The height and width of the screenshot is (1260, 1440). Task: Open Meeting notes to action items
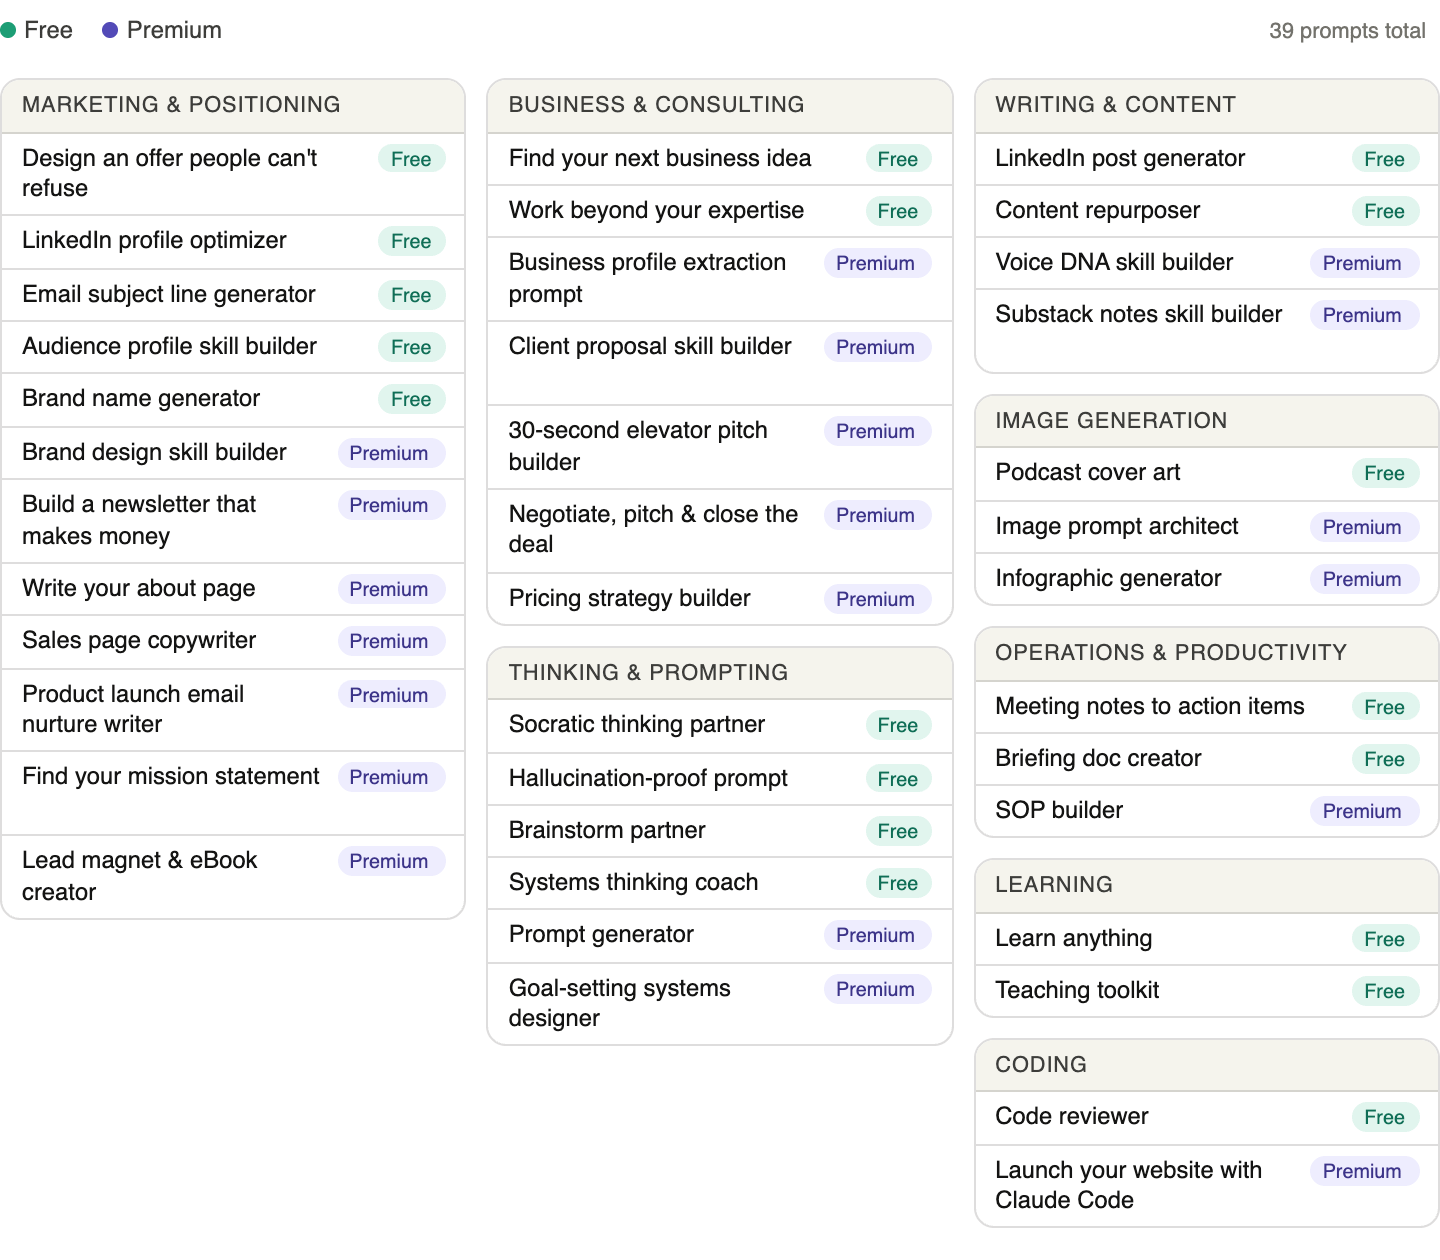click(x=1206, y=706)
